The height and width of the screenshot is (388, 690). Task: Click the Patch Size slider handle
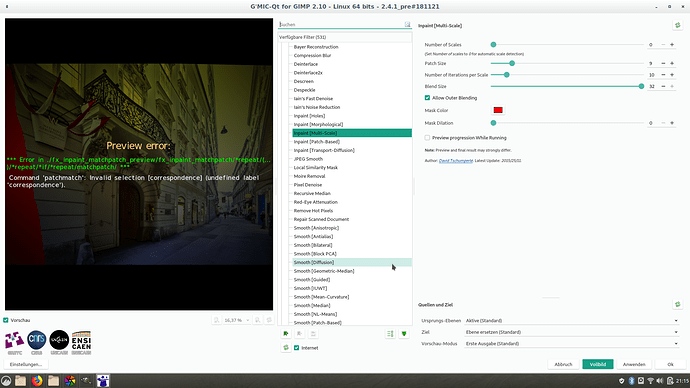tap(512, 63)
